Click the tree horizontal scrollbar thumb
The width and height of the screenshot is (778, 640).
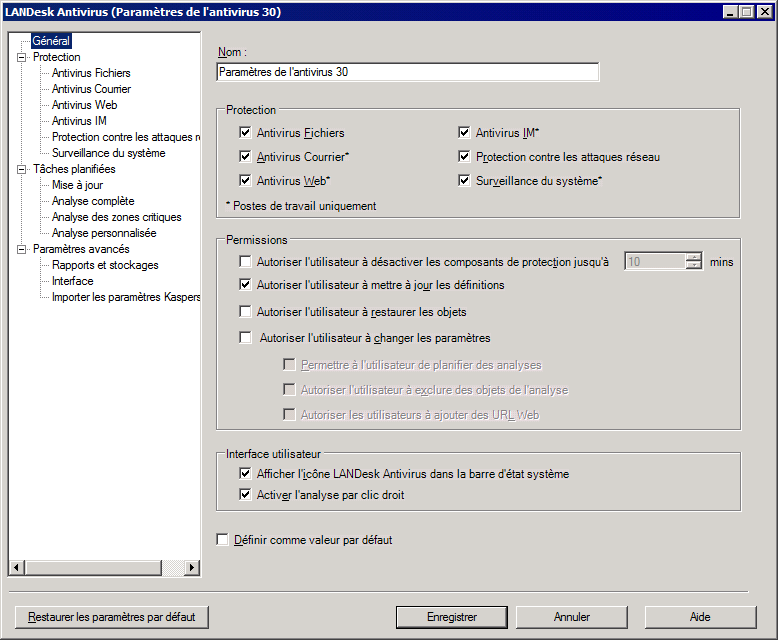click(93, 567)
